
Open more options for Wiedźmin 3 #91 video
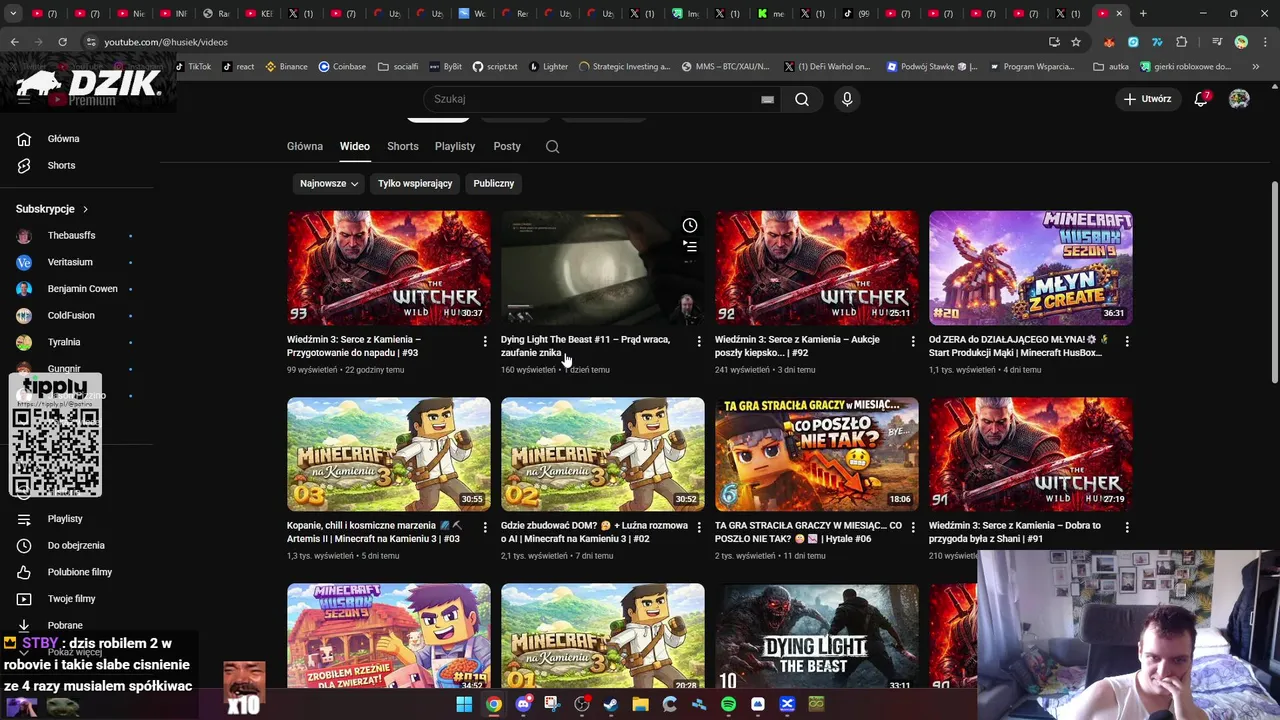1127,527
